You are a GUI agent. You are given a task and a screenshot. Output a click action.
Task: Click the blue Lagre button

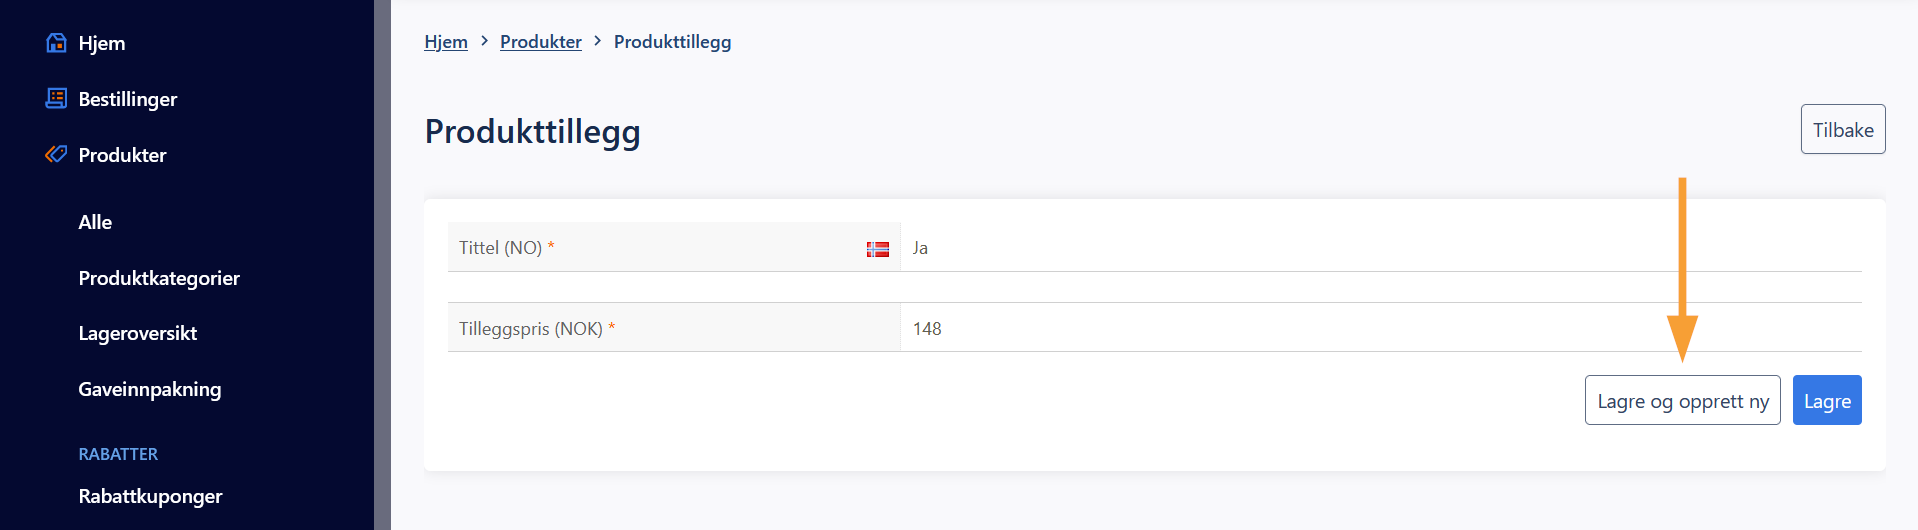point(1827,400)
